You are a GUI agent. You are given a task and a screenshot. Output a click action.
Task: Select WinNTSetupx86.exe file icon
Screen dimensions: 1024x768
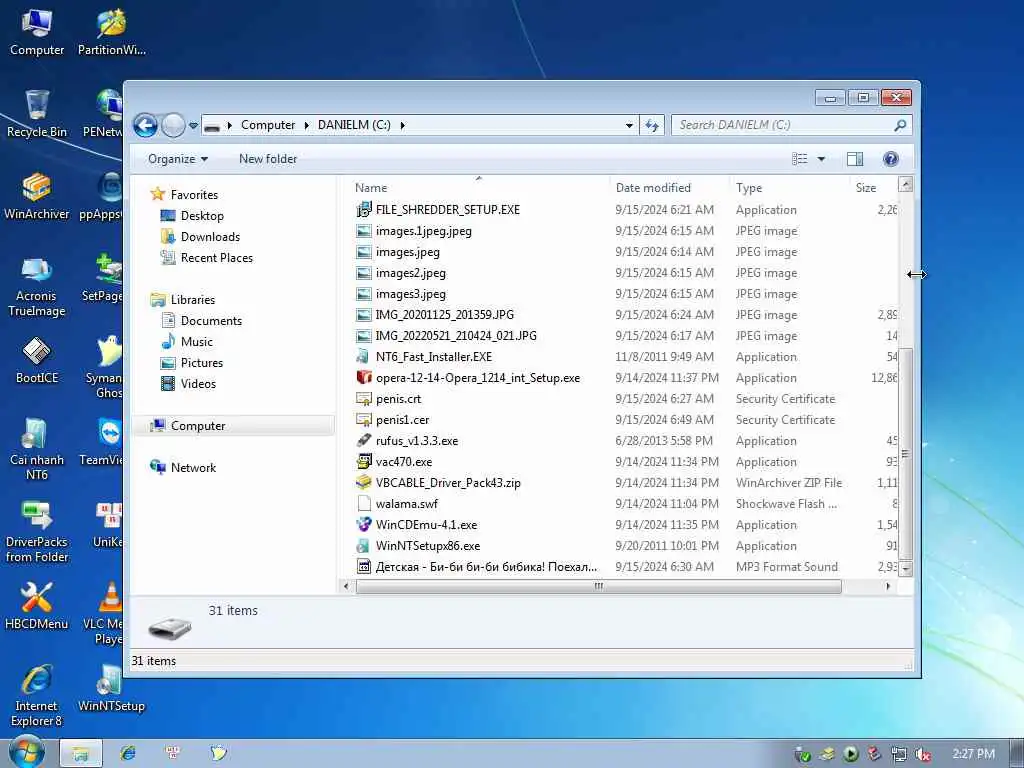364,546
